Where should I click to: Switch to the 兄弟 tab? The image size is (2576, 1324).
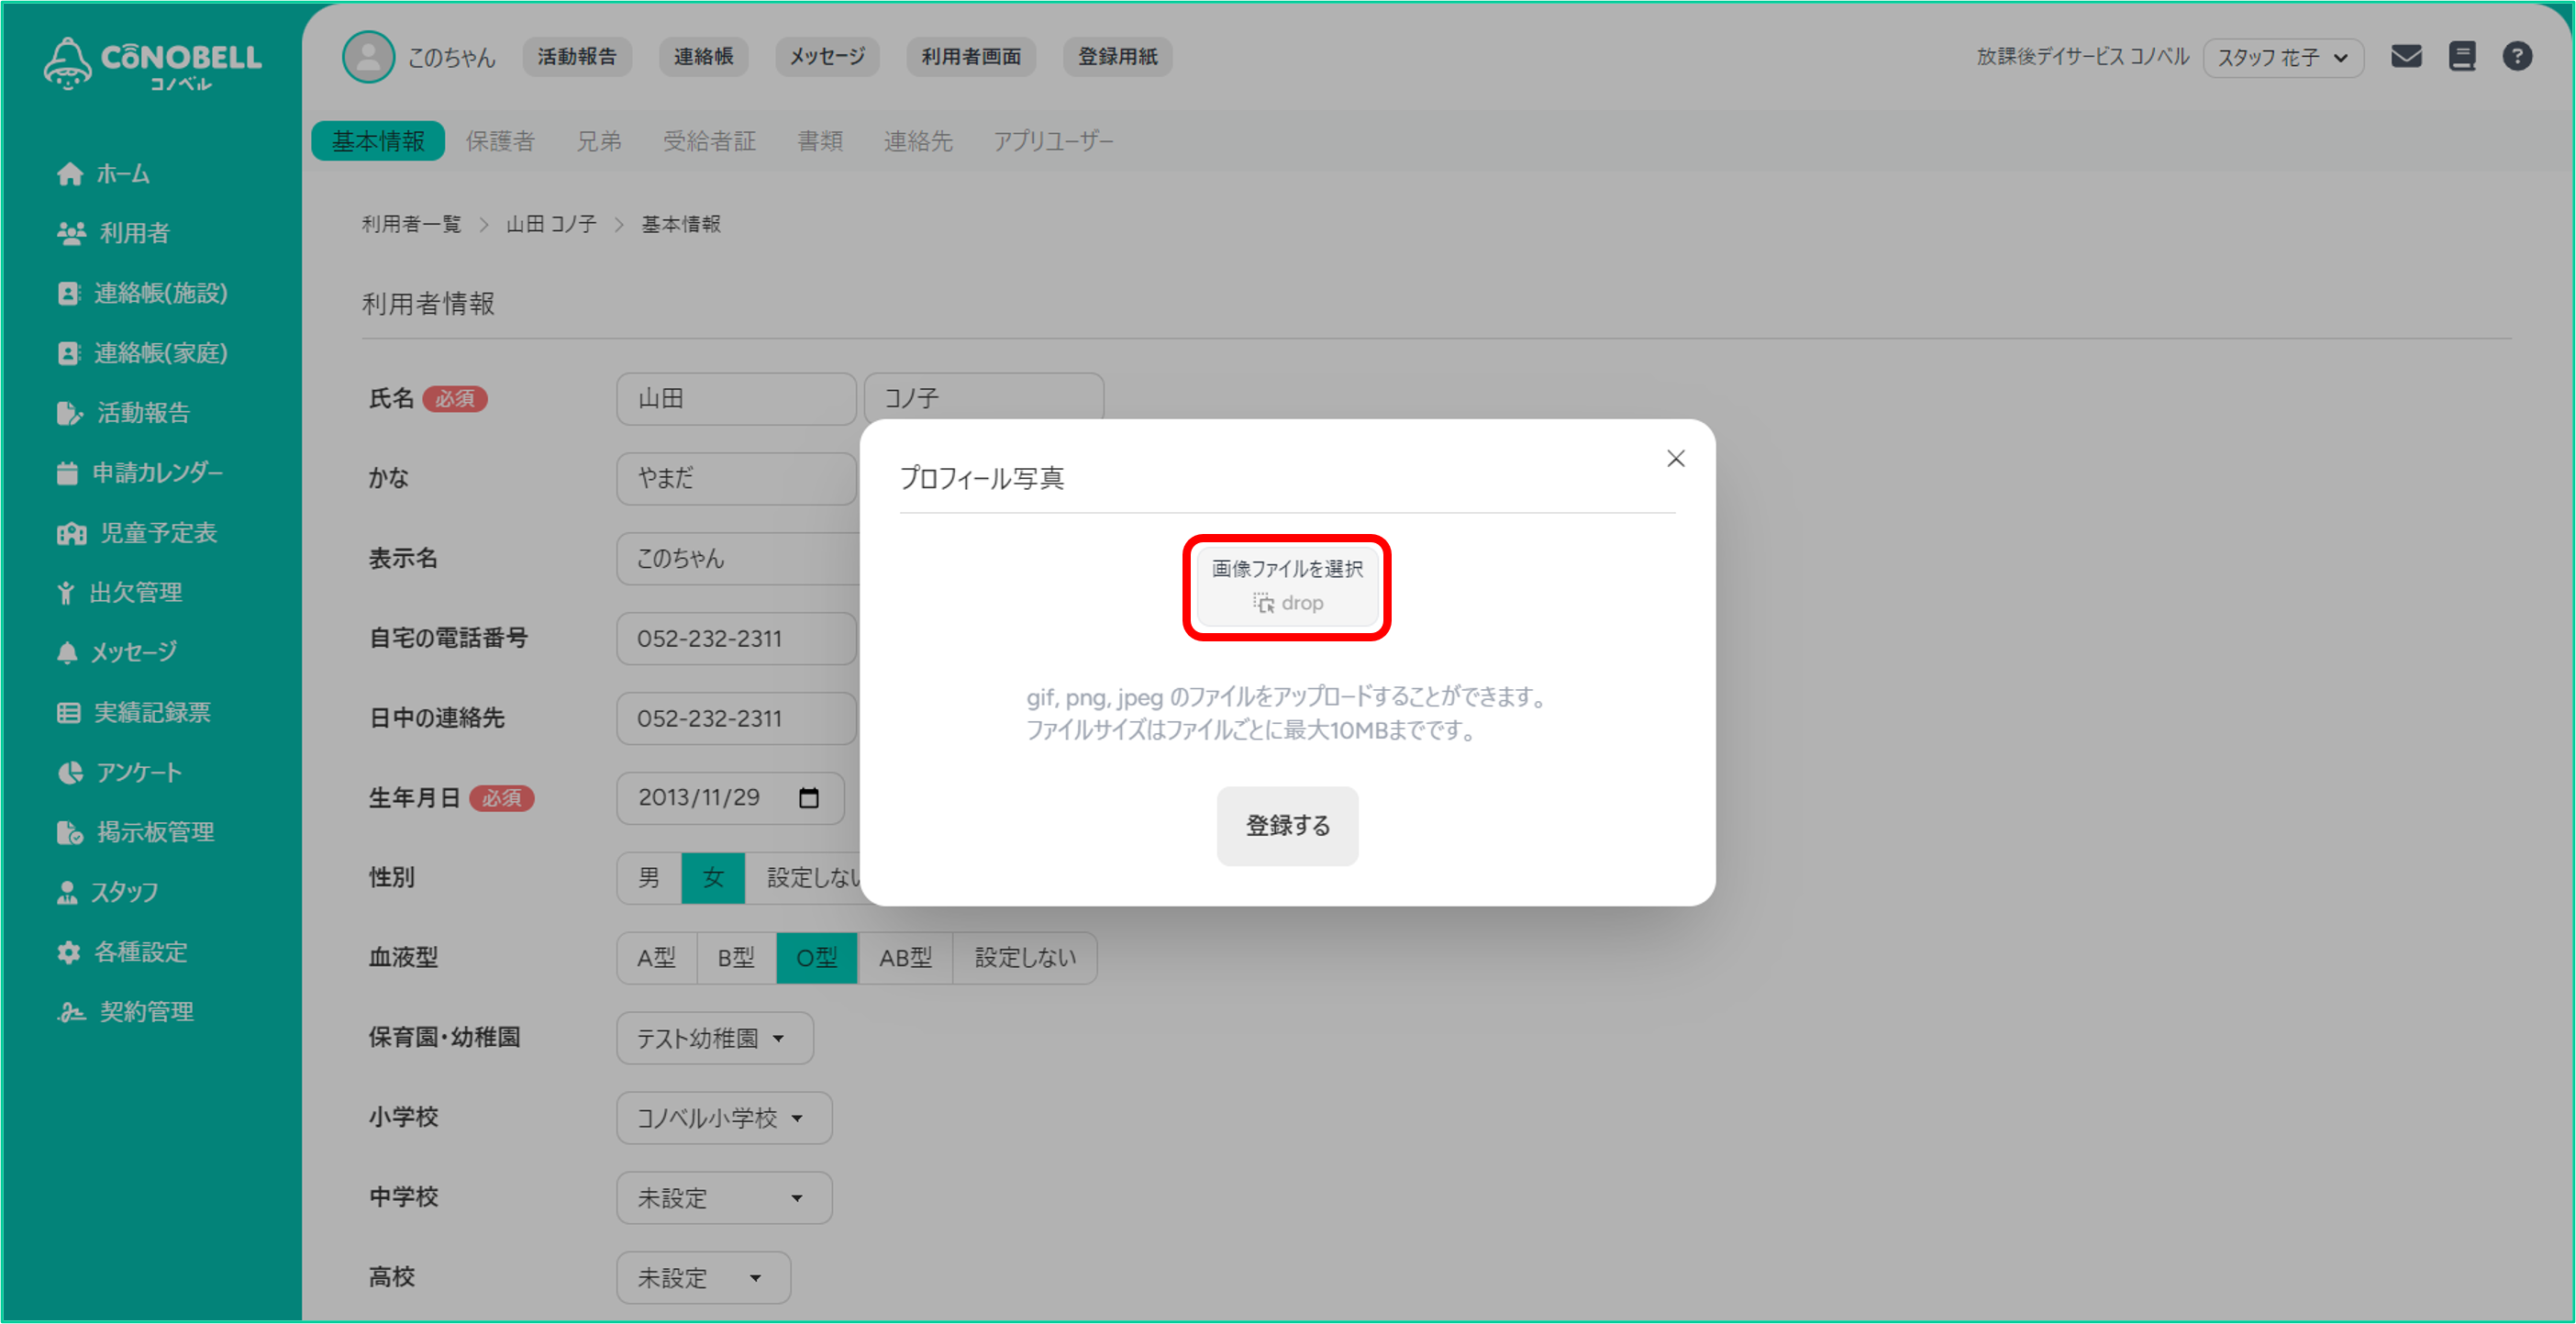click(599, 141)
